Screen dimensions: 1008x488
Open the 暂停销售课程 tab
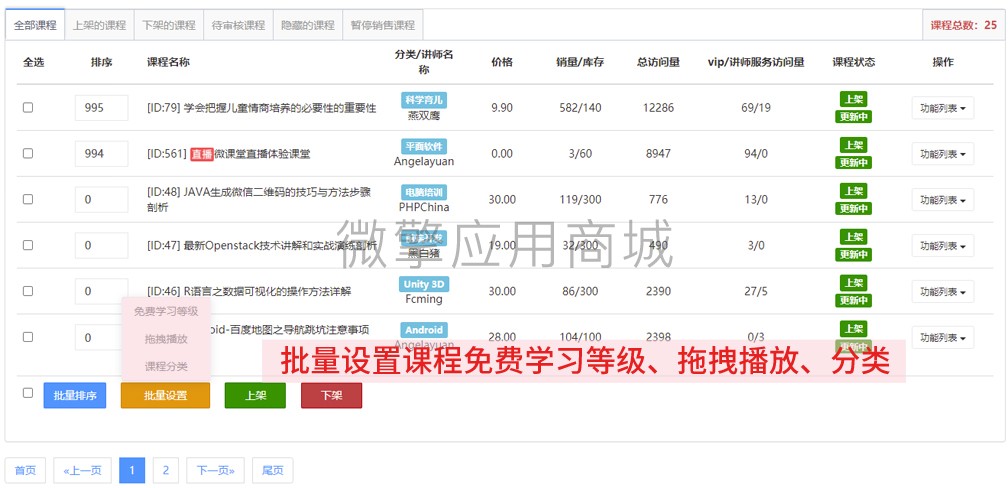(x=382, y=25)
